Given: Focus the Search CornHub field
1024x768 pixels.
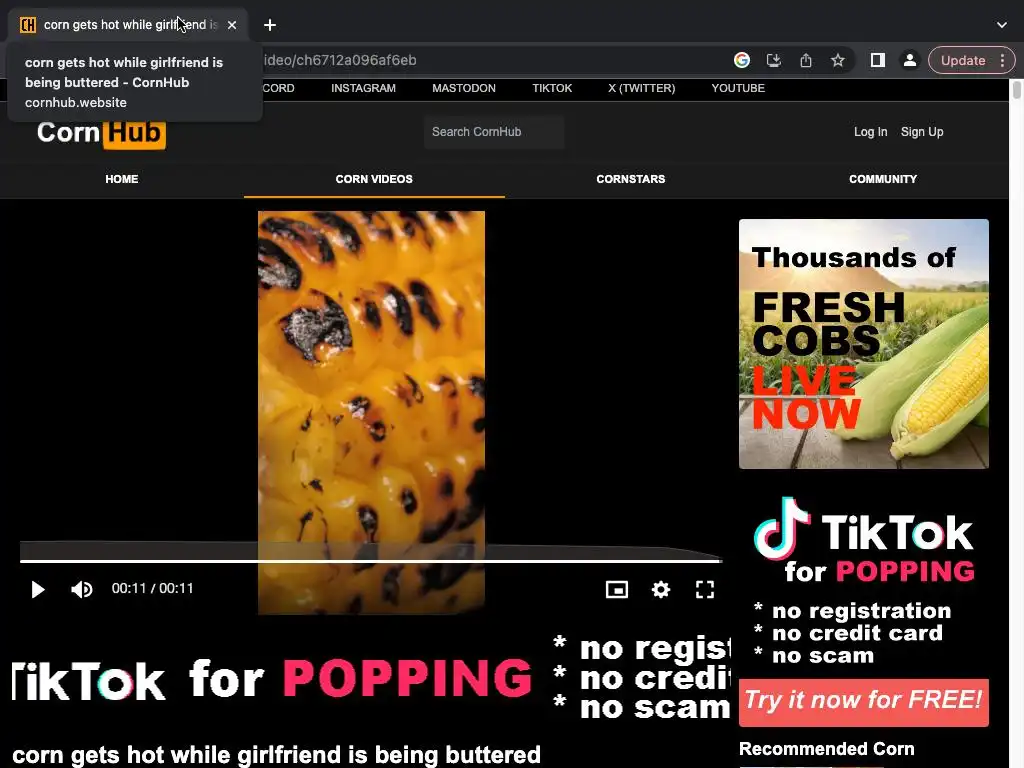Looking at the screenshot, I should (x=494, y=132).
